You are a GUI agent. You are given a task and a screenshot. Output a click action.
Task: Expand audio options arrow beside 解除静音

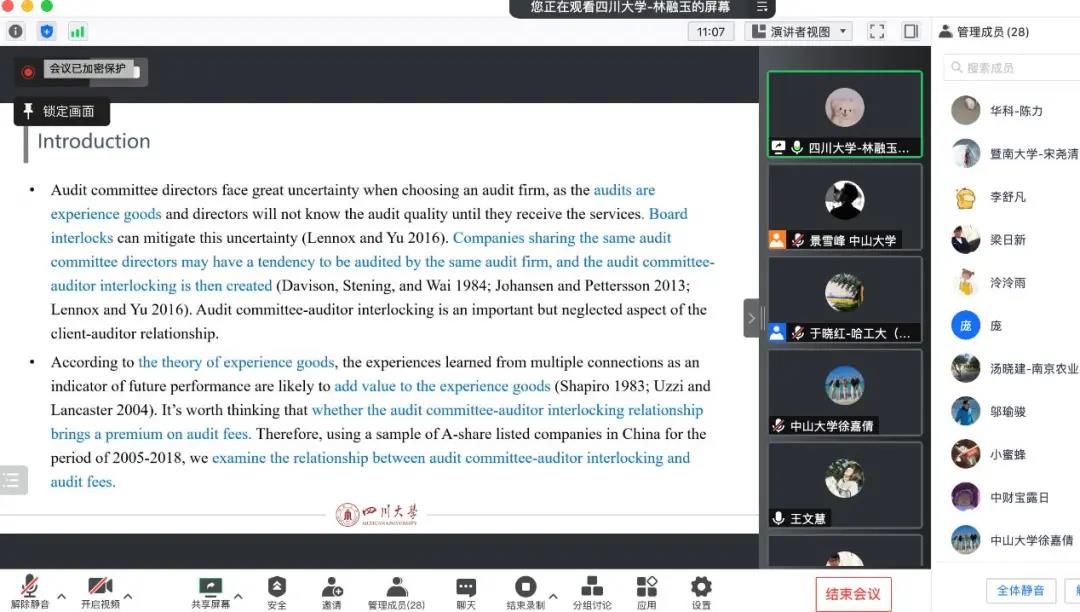(61, 597)
